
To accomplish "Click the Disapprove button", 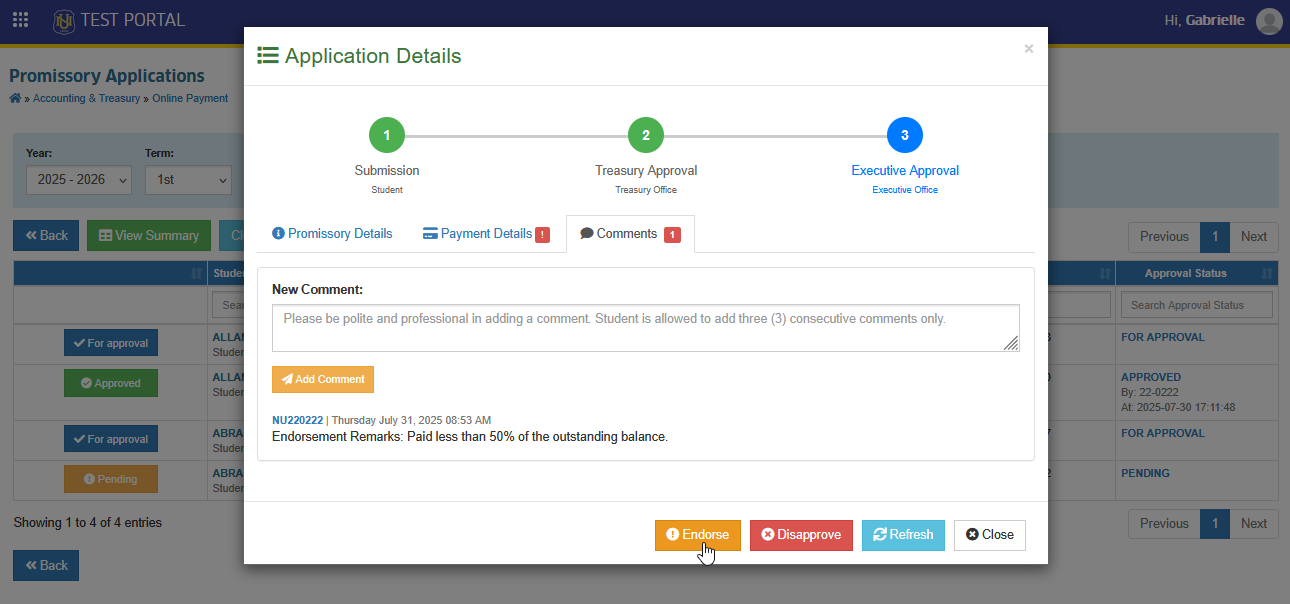I will tap(801, 535).
